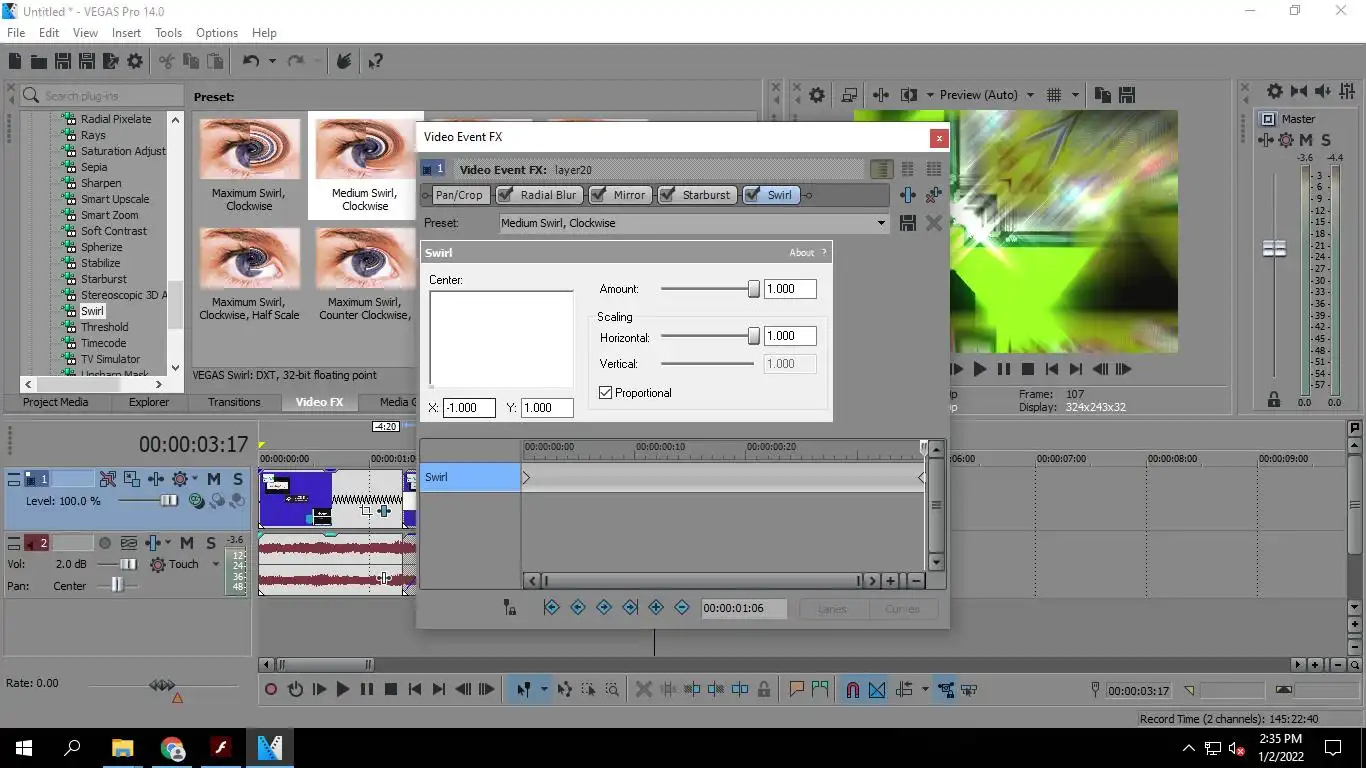The height and width of the screenshot is (768, 1366).
Task: Expand the About chevron in Swirl panel
Action: (824, 252)
